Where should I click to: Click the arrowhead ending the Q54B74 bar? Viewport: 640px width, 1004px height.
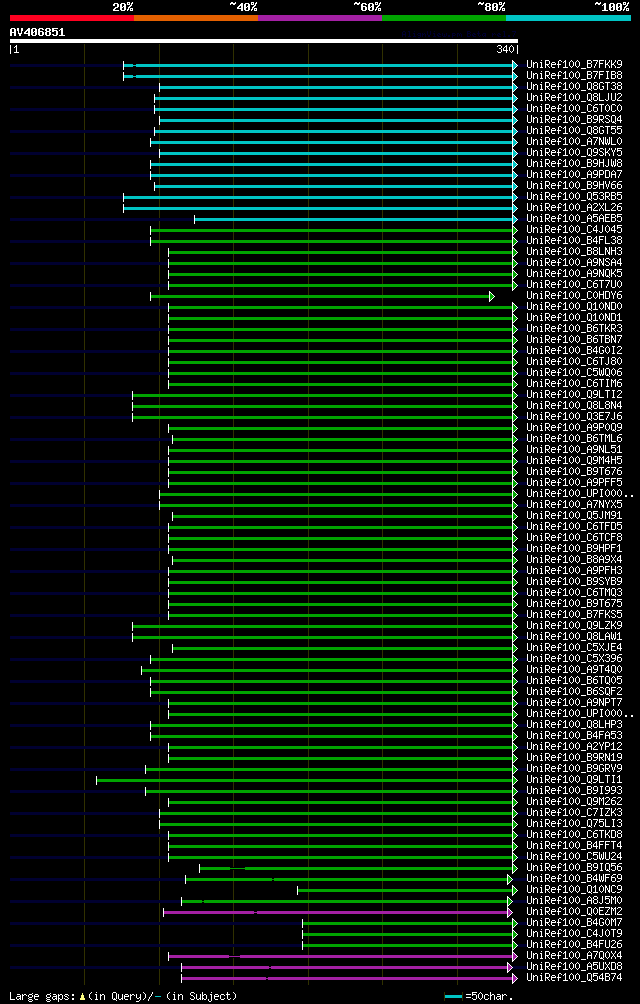pyautogui.click(x=515, y=978)
